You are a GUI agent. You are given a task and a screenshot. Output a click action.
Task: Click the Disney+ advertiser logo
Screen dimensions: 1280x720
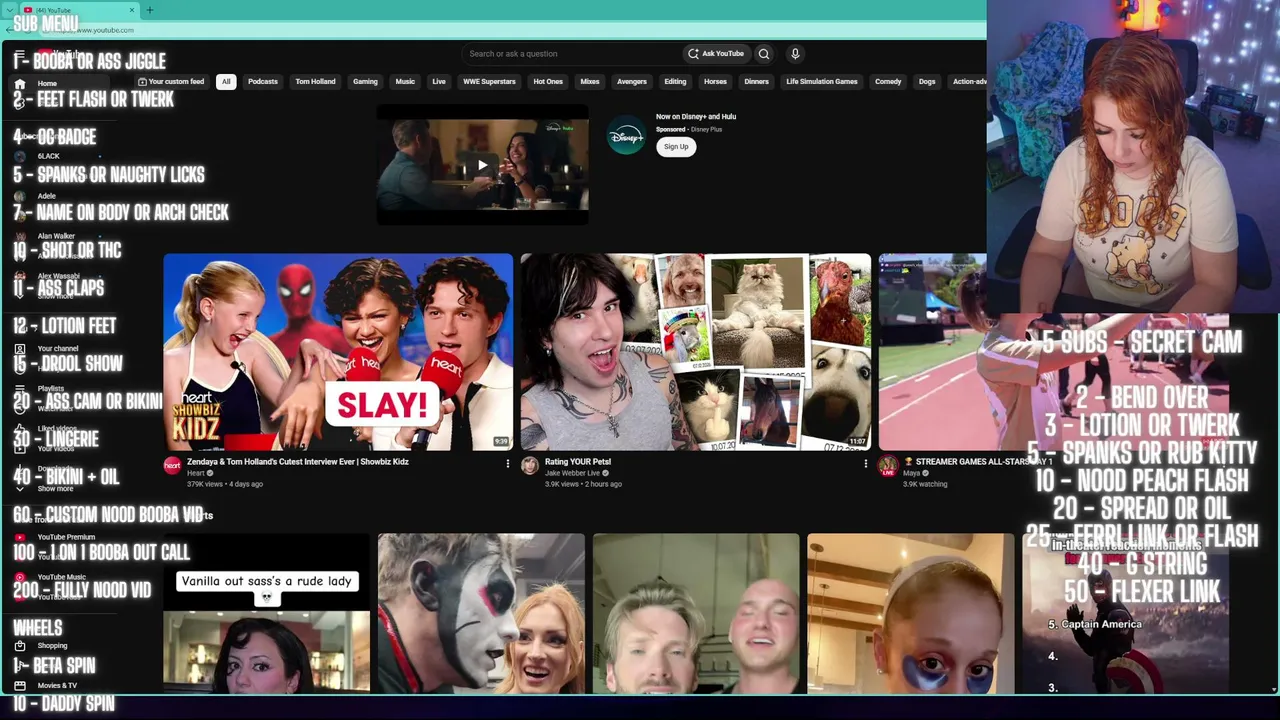point(626,136)
